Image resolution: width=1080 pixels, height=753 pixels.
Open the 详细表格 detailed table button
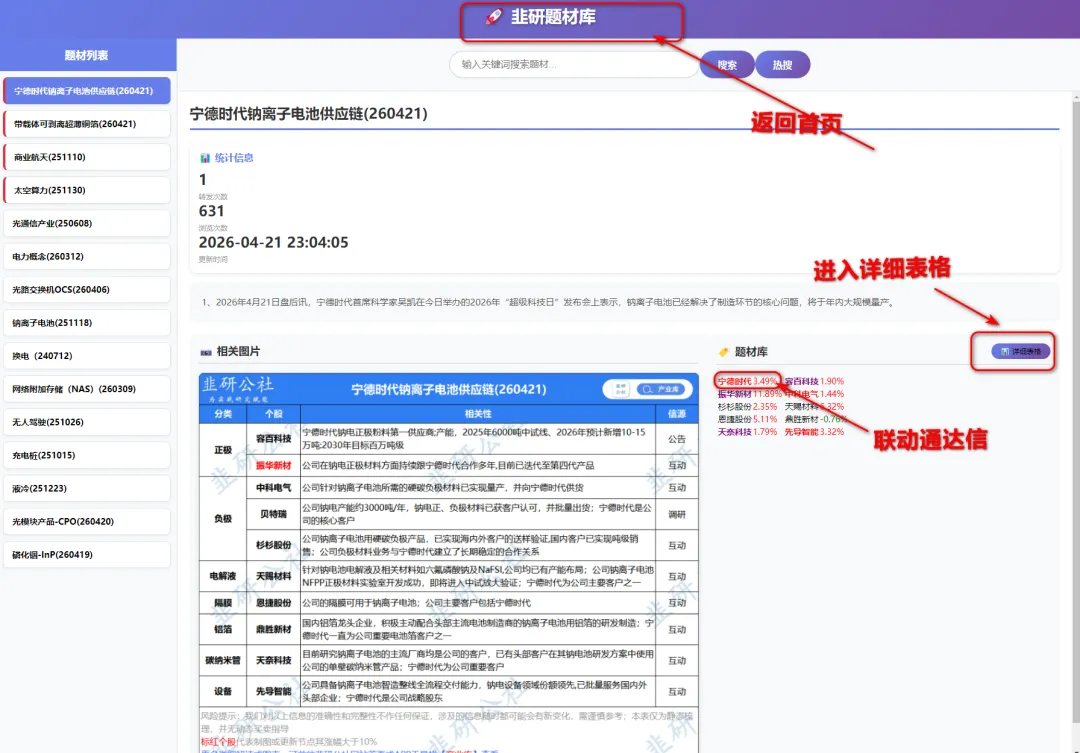[x=1021, y=351]
